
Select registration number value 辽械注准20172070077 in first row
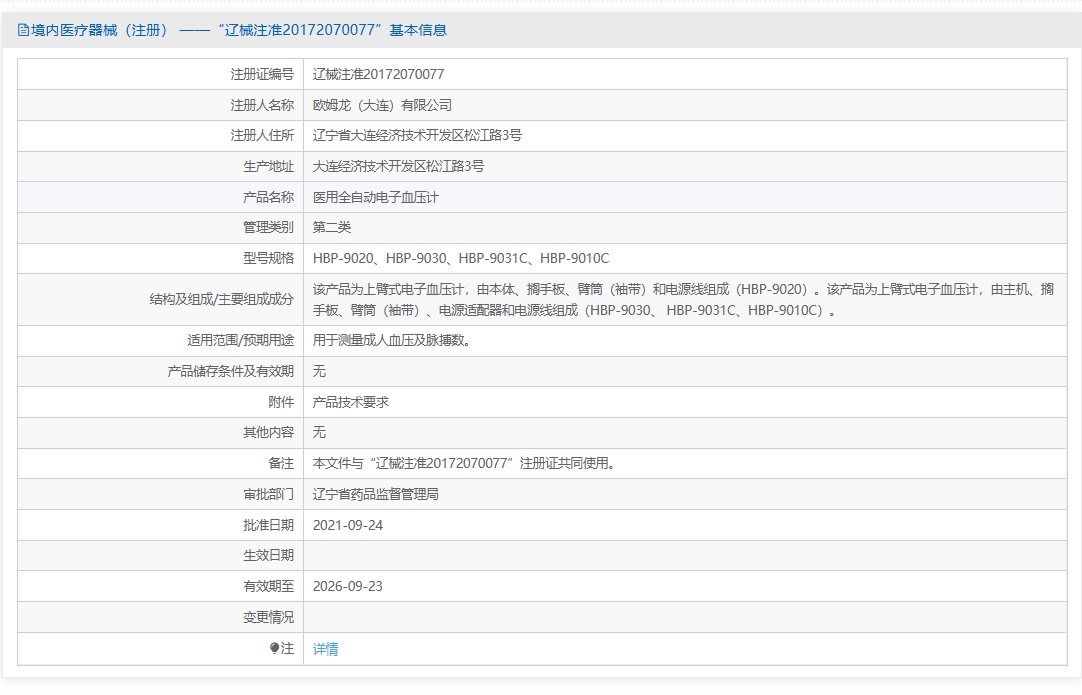[378, 75]
